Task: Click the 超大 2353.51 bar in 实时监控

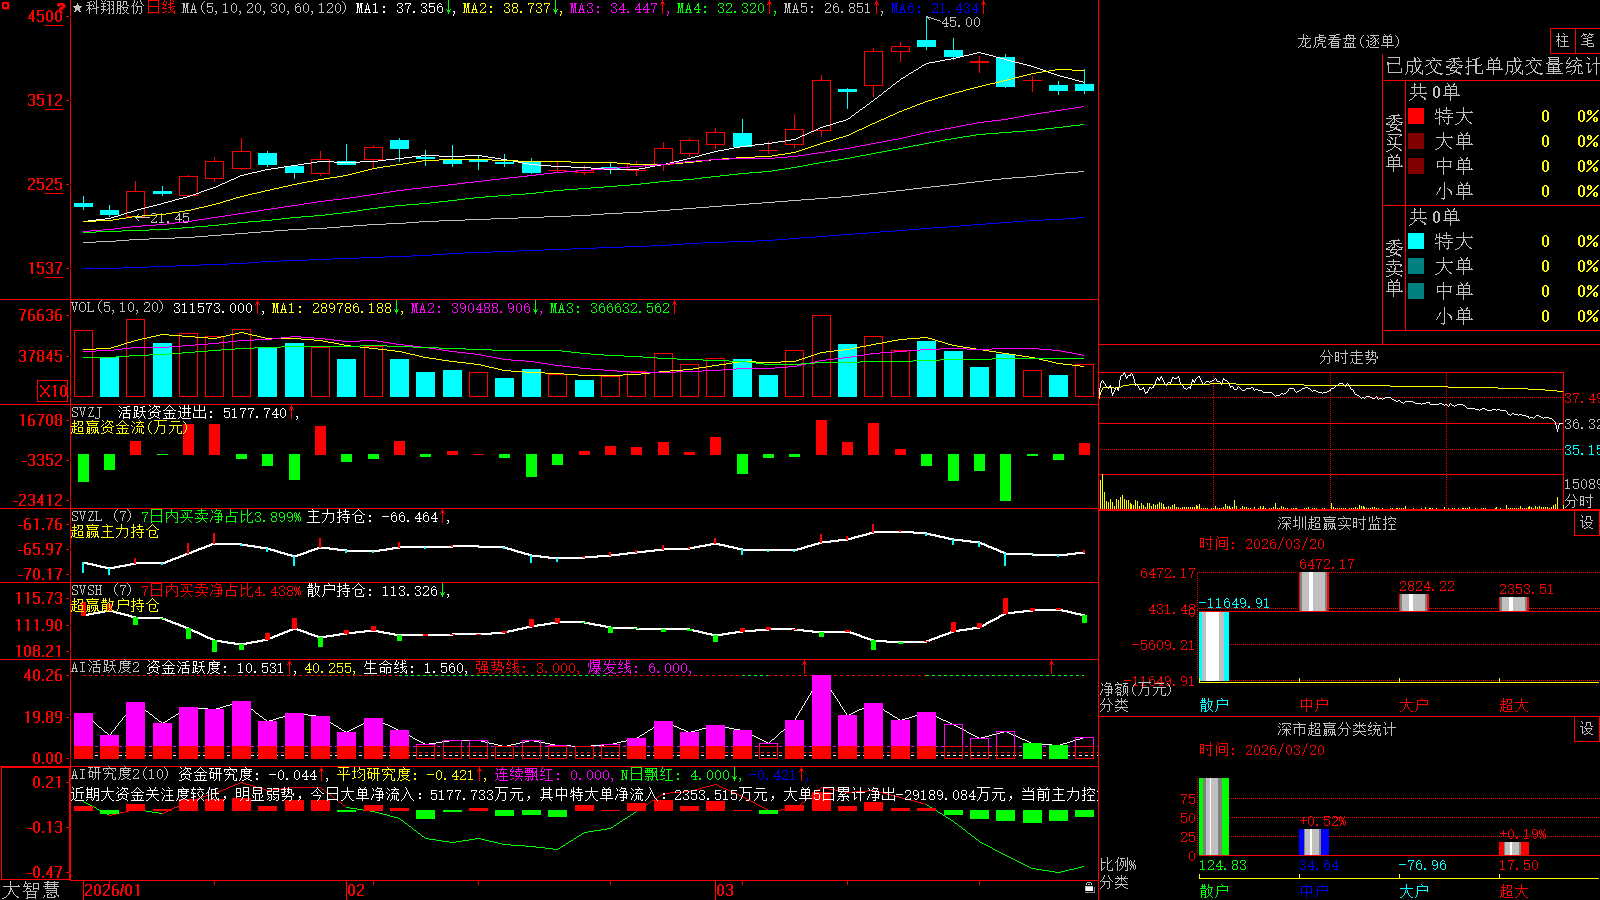Action: point(1514,604)
